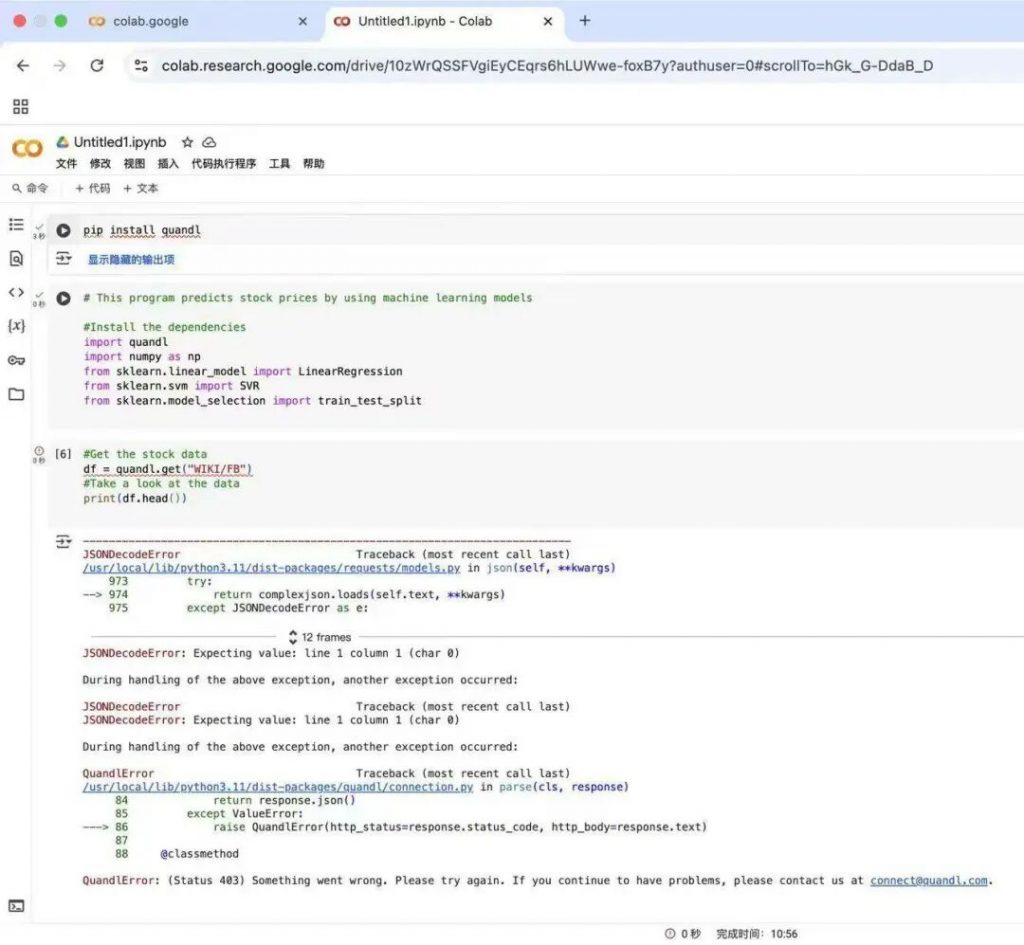Add a text cell with + 文本
Image resolution: width=1024 pixels, height=945 pixels.
pyautogui.click(x=140, y=188)
